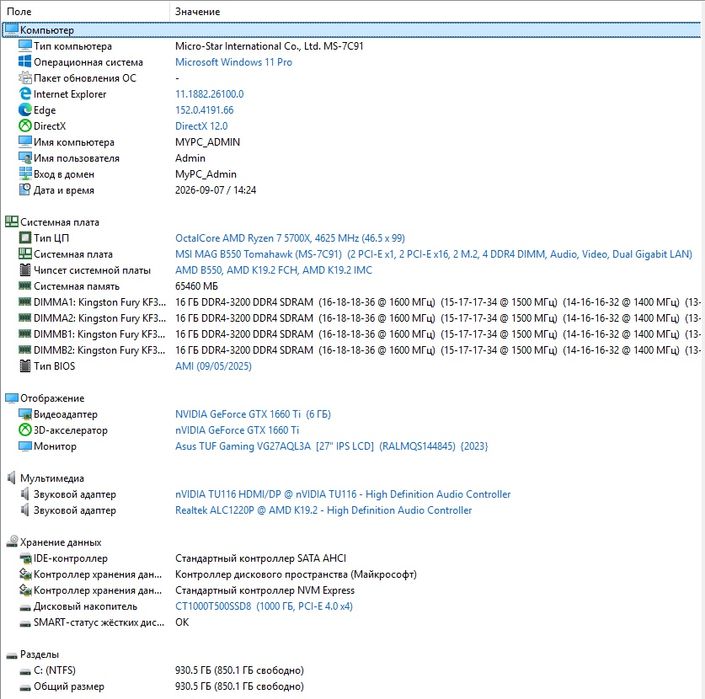Screen dimensions: 705x699
Task: Open the nVIDIA GeForce GTX 1660 Ti 3D-accelerator link
Action: (237, 430)
